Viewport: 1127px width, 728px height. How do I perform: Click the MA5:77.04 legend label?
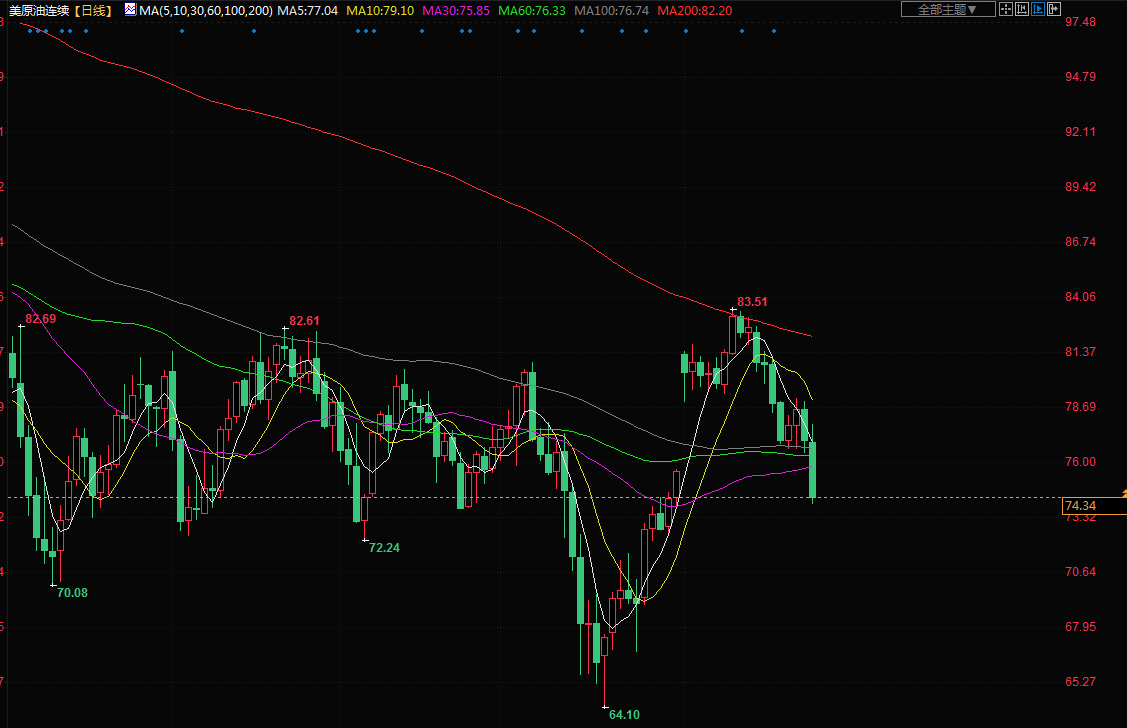coord(307,10)
